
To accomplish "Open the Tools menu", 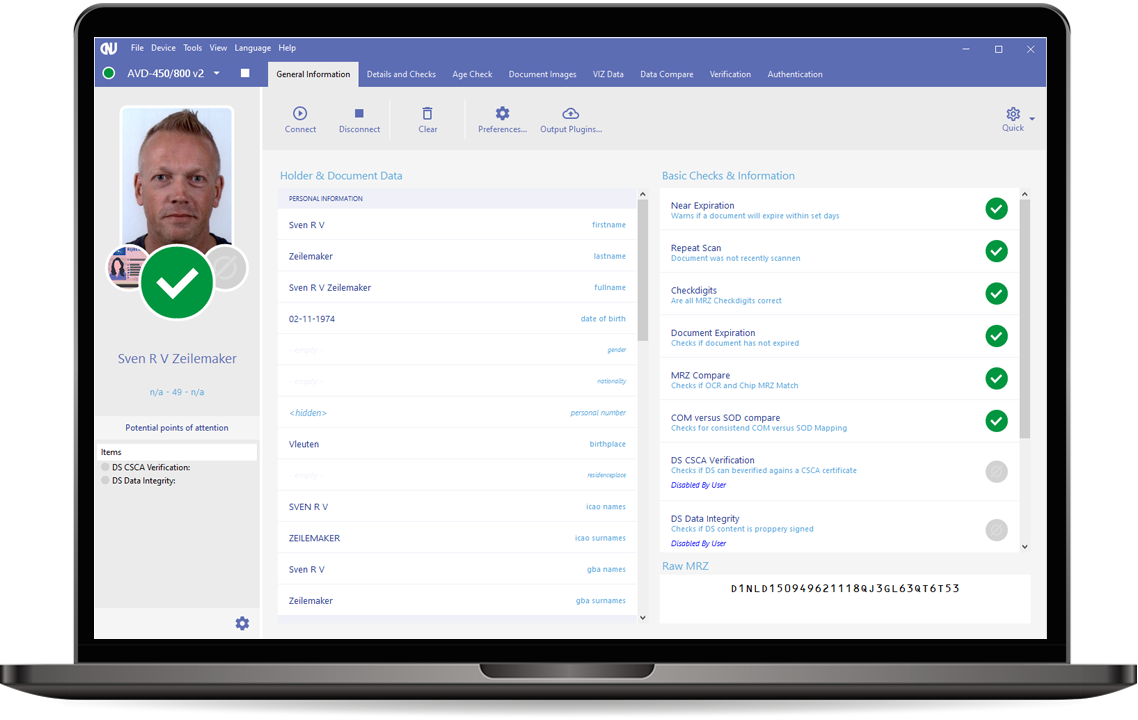I will point(192,48).
